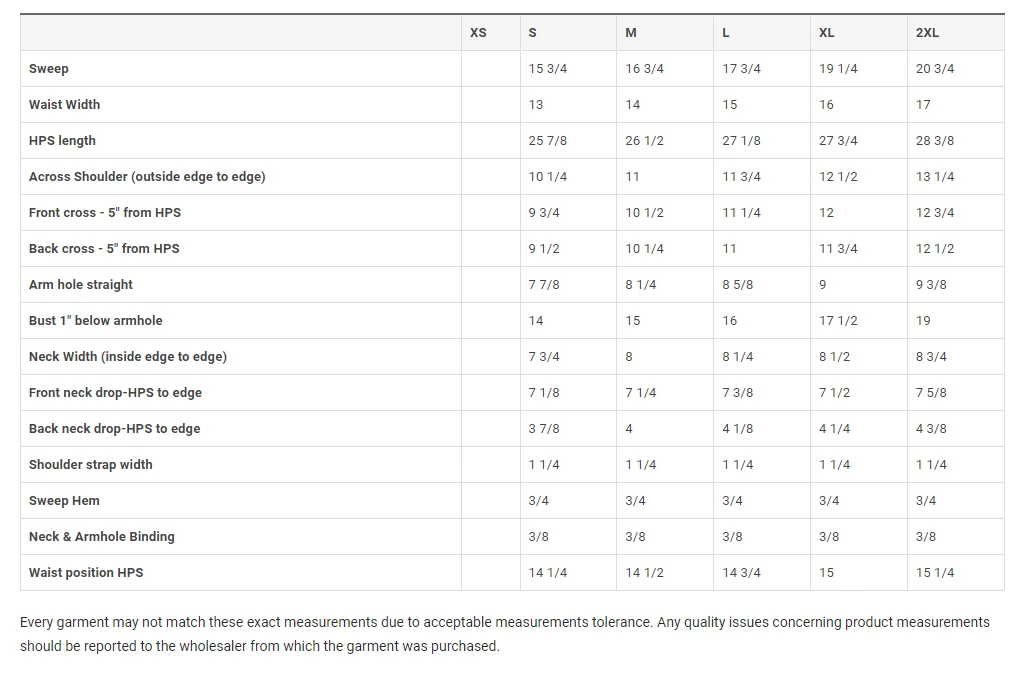Click the HPS length row label

point(62,141)
